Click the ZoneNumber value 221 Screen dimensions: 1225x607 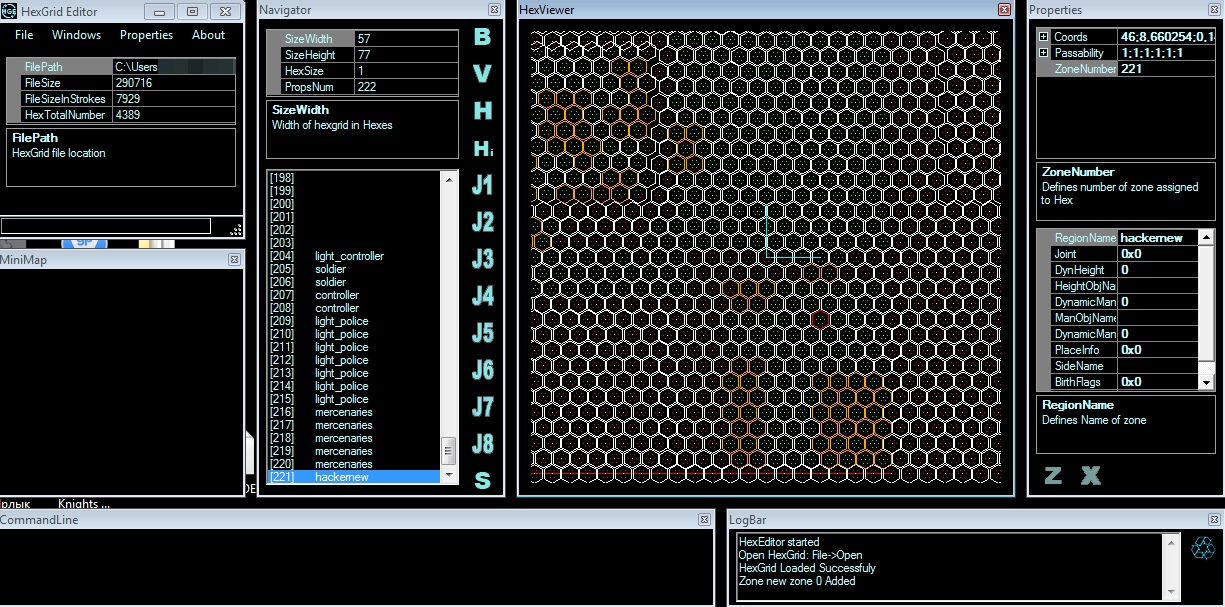click(x=1166, y=69)
